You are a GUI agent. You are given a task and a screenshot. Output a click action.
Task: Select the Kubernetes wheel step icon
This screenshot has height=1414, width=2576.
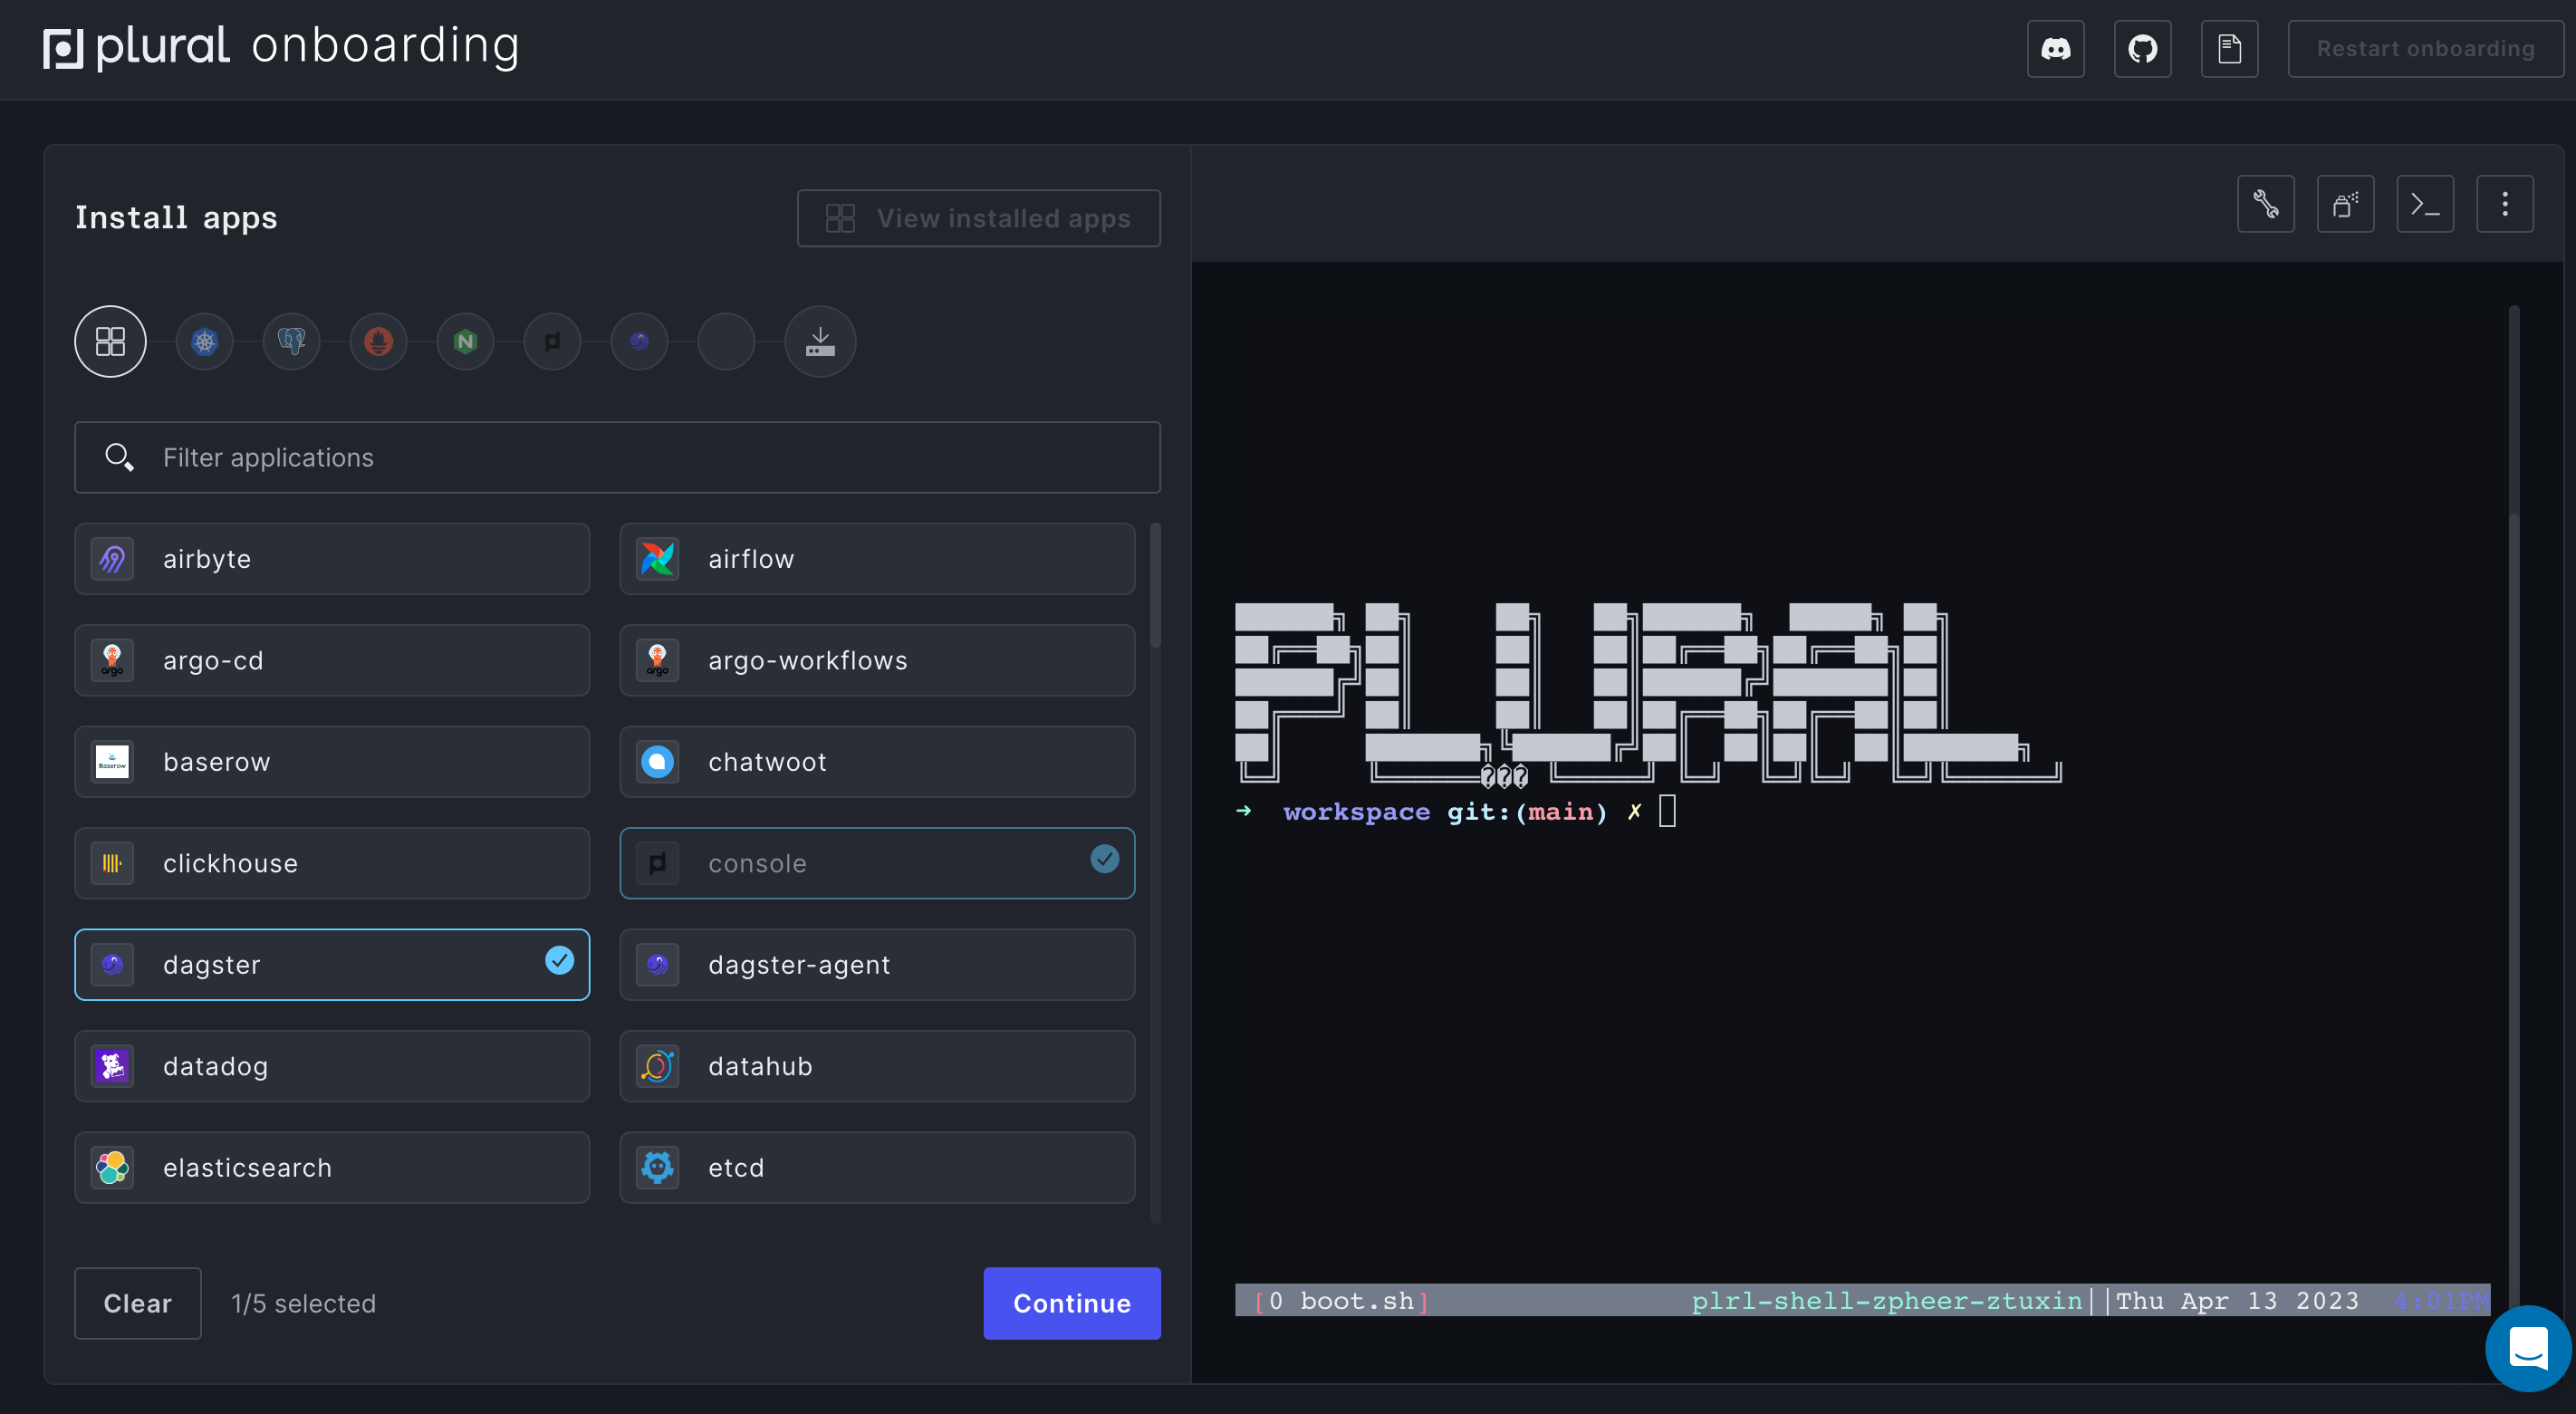click(x=204, y=342)
